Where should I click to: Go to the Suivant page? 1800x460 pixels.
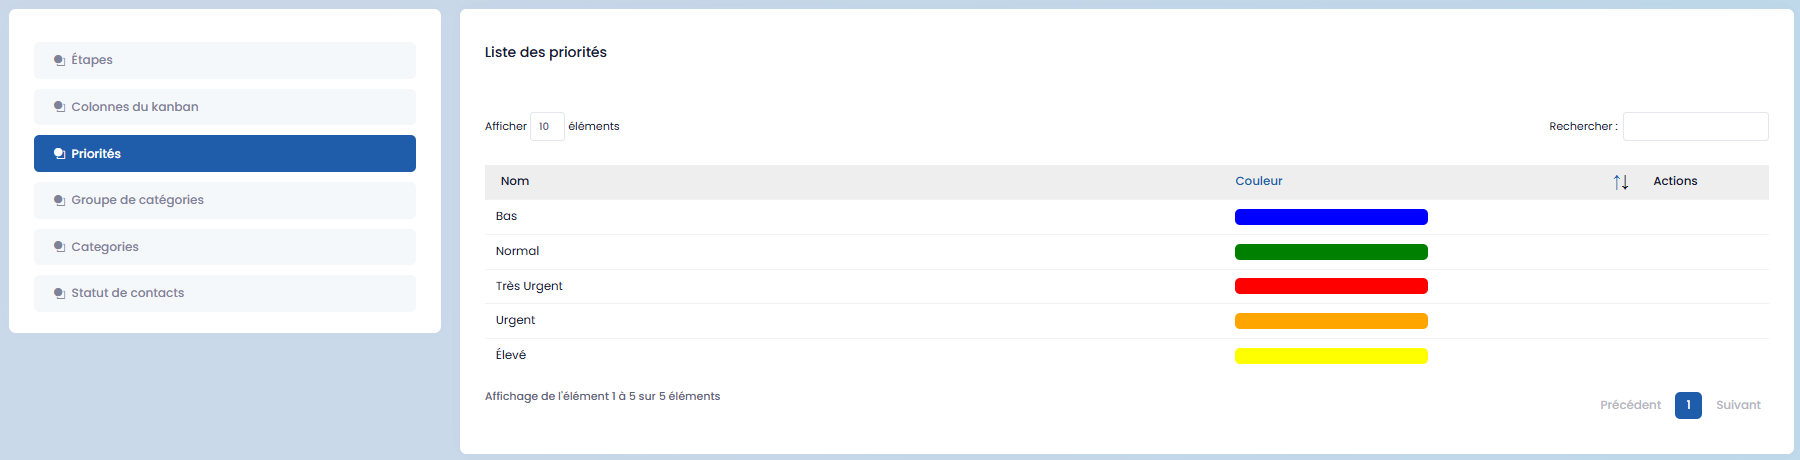(x=1738, y=405)
